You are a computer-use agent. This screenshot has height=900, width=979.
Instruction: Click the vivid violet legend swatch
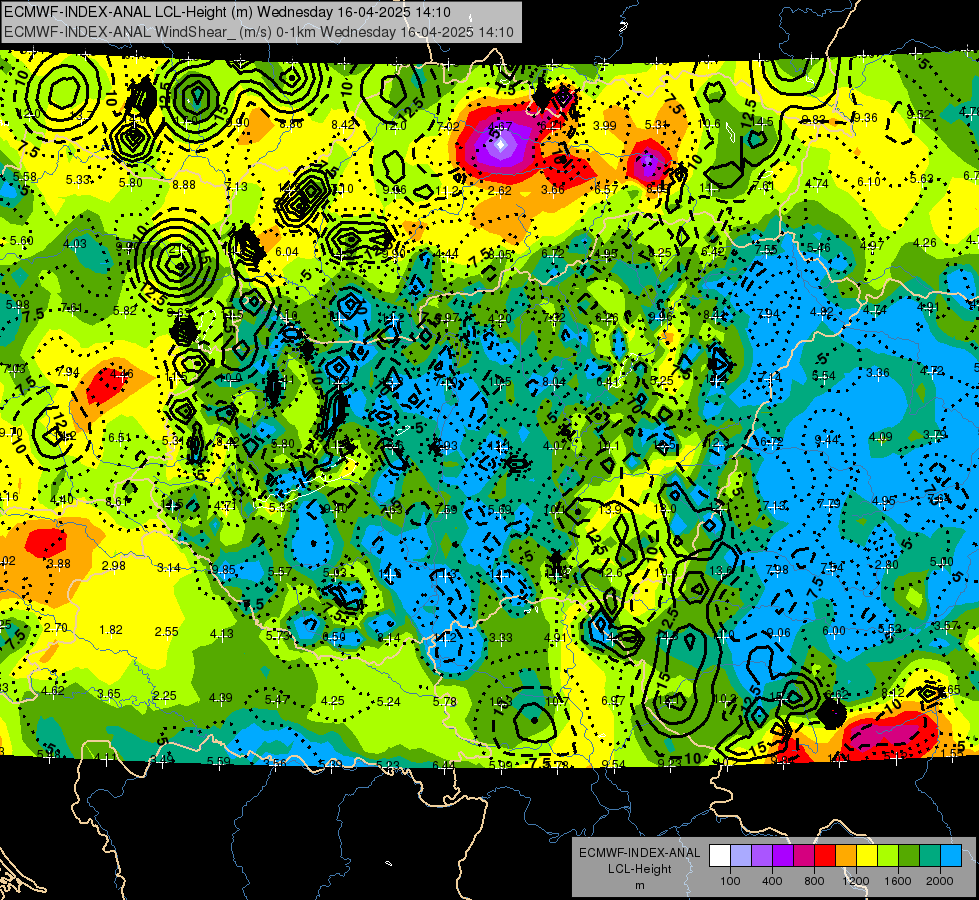pos(783,856)
